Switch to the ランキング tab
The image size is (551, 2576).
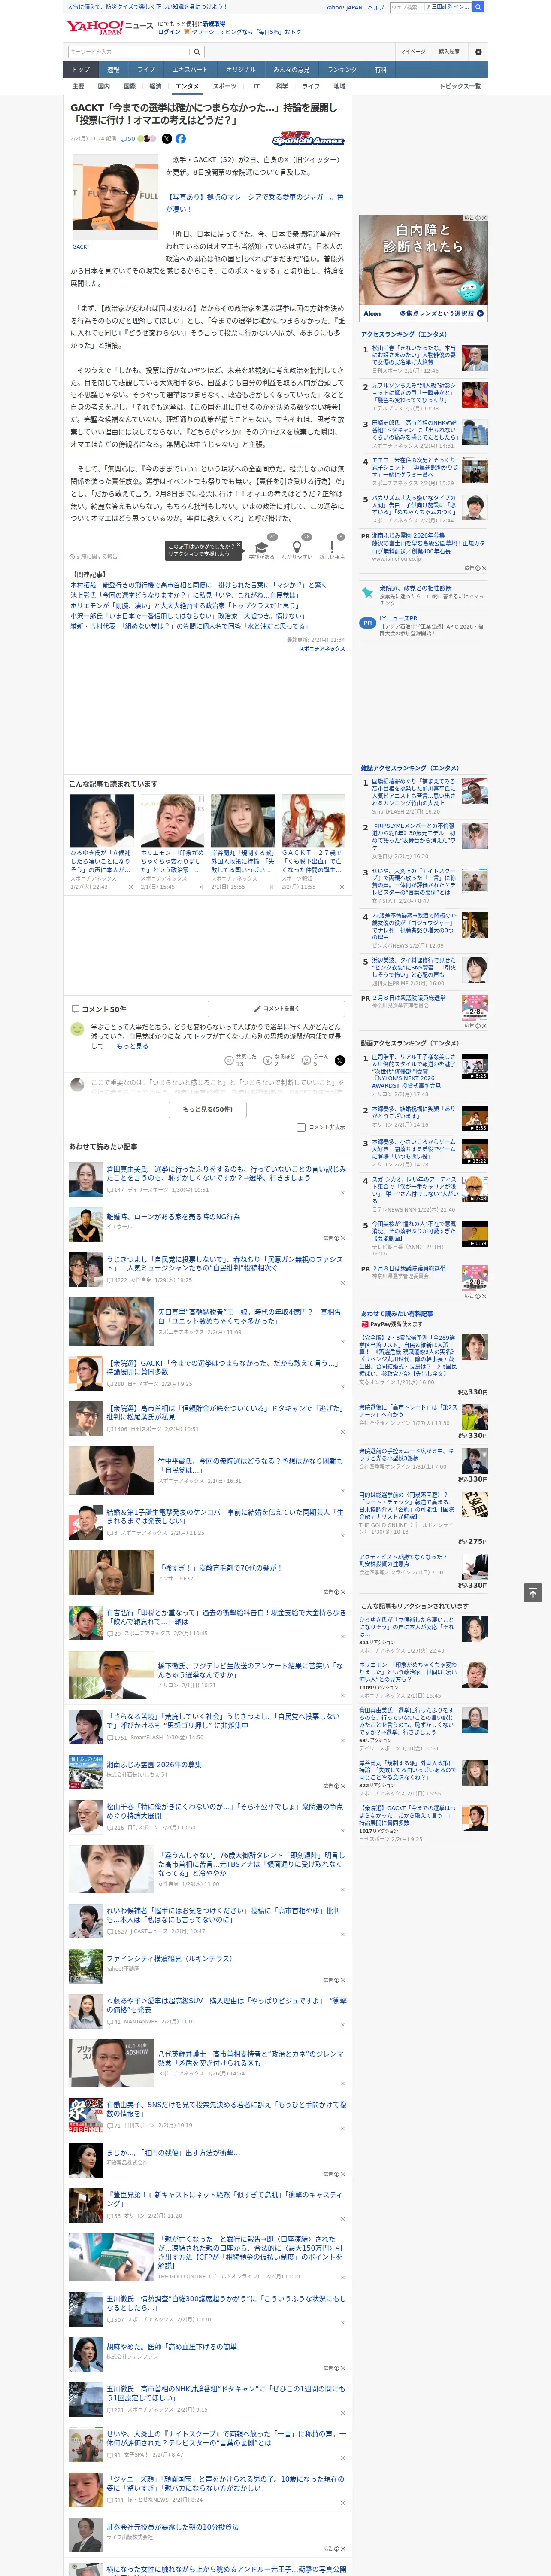tap(342, 70)
